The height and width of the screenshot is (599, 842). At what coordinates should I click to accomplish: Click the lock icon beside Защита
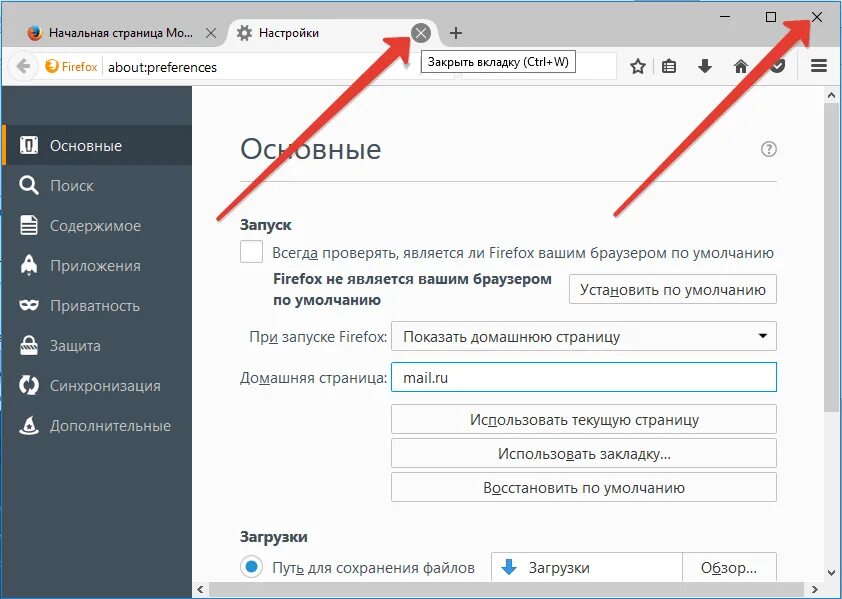(28, 345)
